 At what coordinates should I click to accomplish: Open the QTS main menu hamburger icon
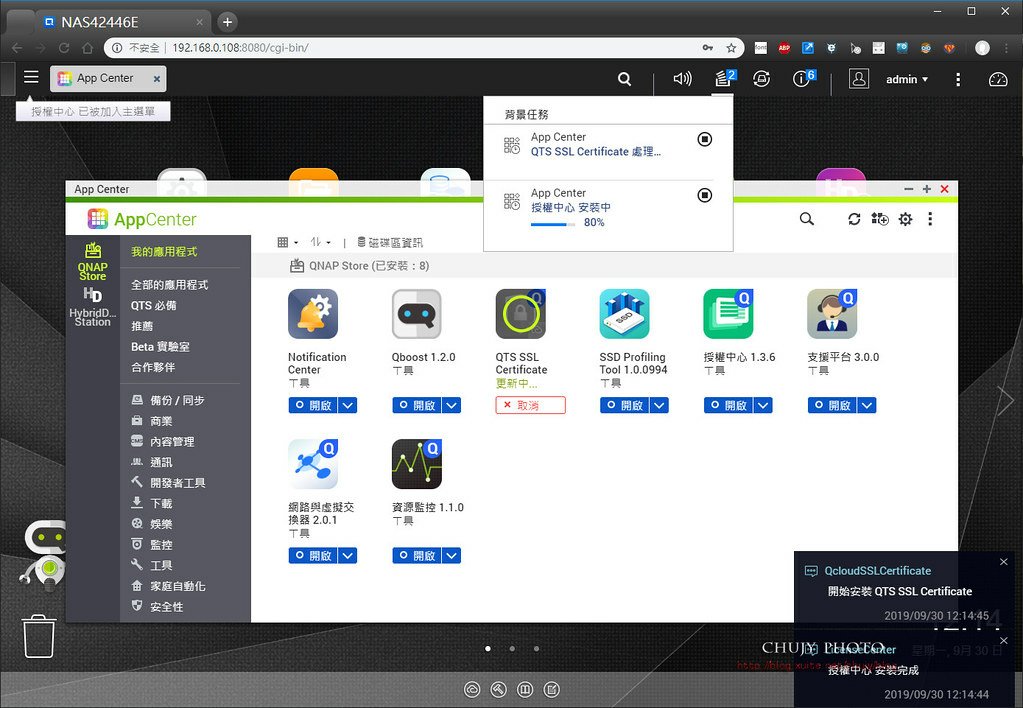(x=31, y=77)
